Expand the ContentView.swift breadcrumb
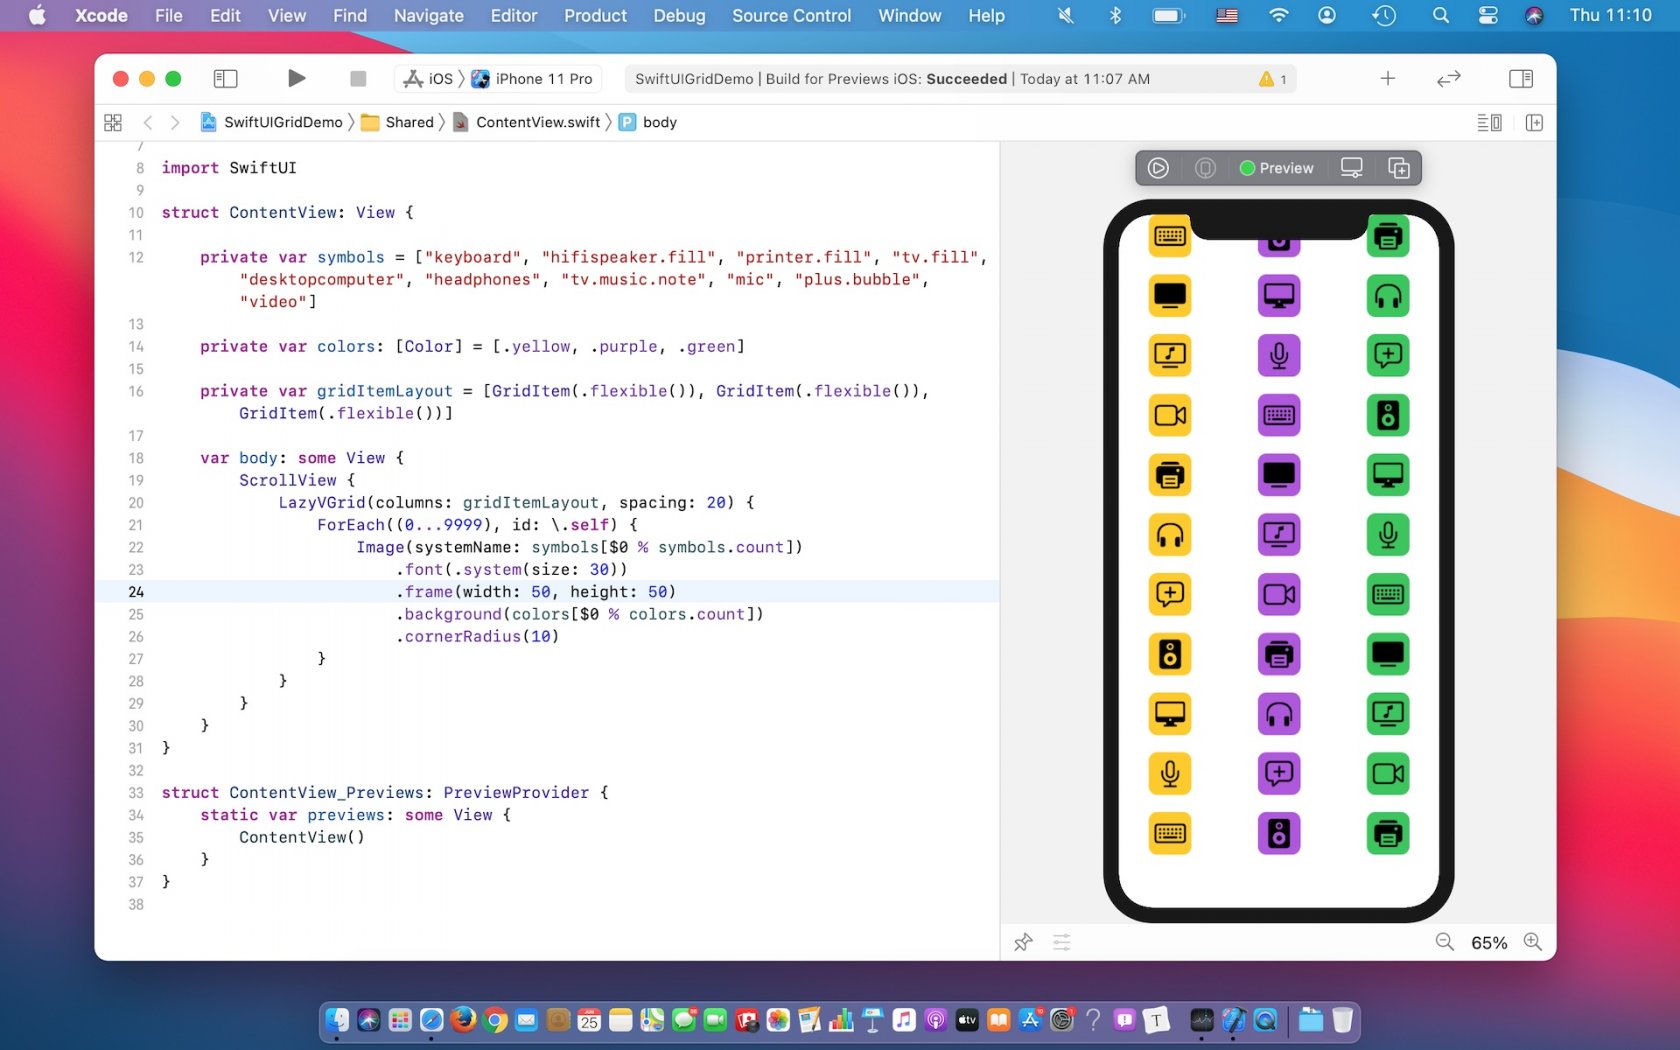The width and height of the screenshot is (1680, 1050). tap(537, 122)
